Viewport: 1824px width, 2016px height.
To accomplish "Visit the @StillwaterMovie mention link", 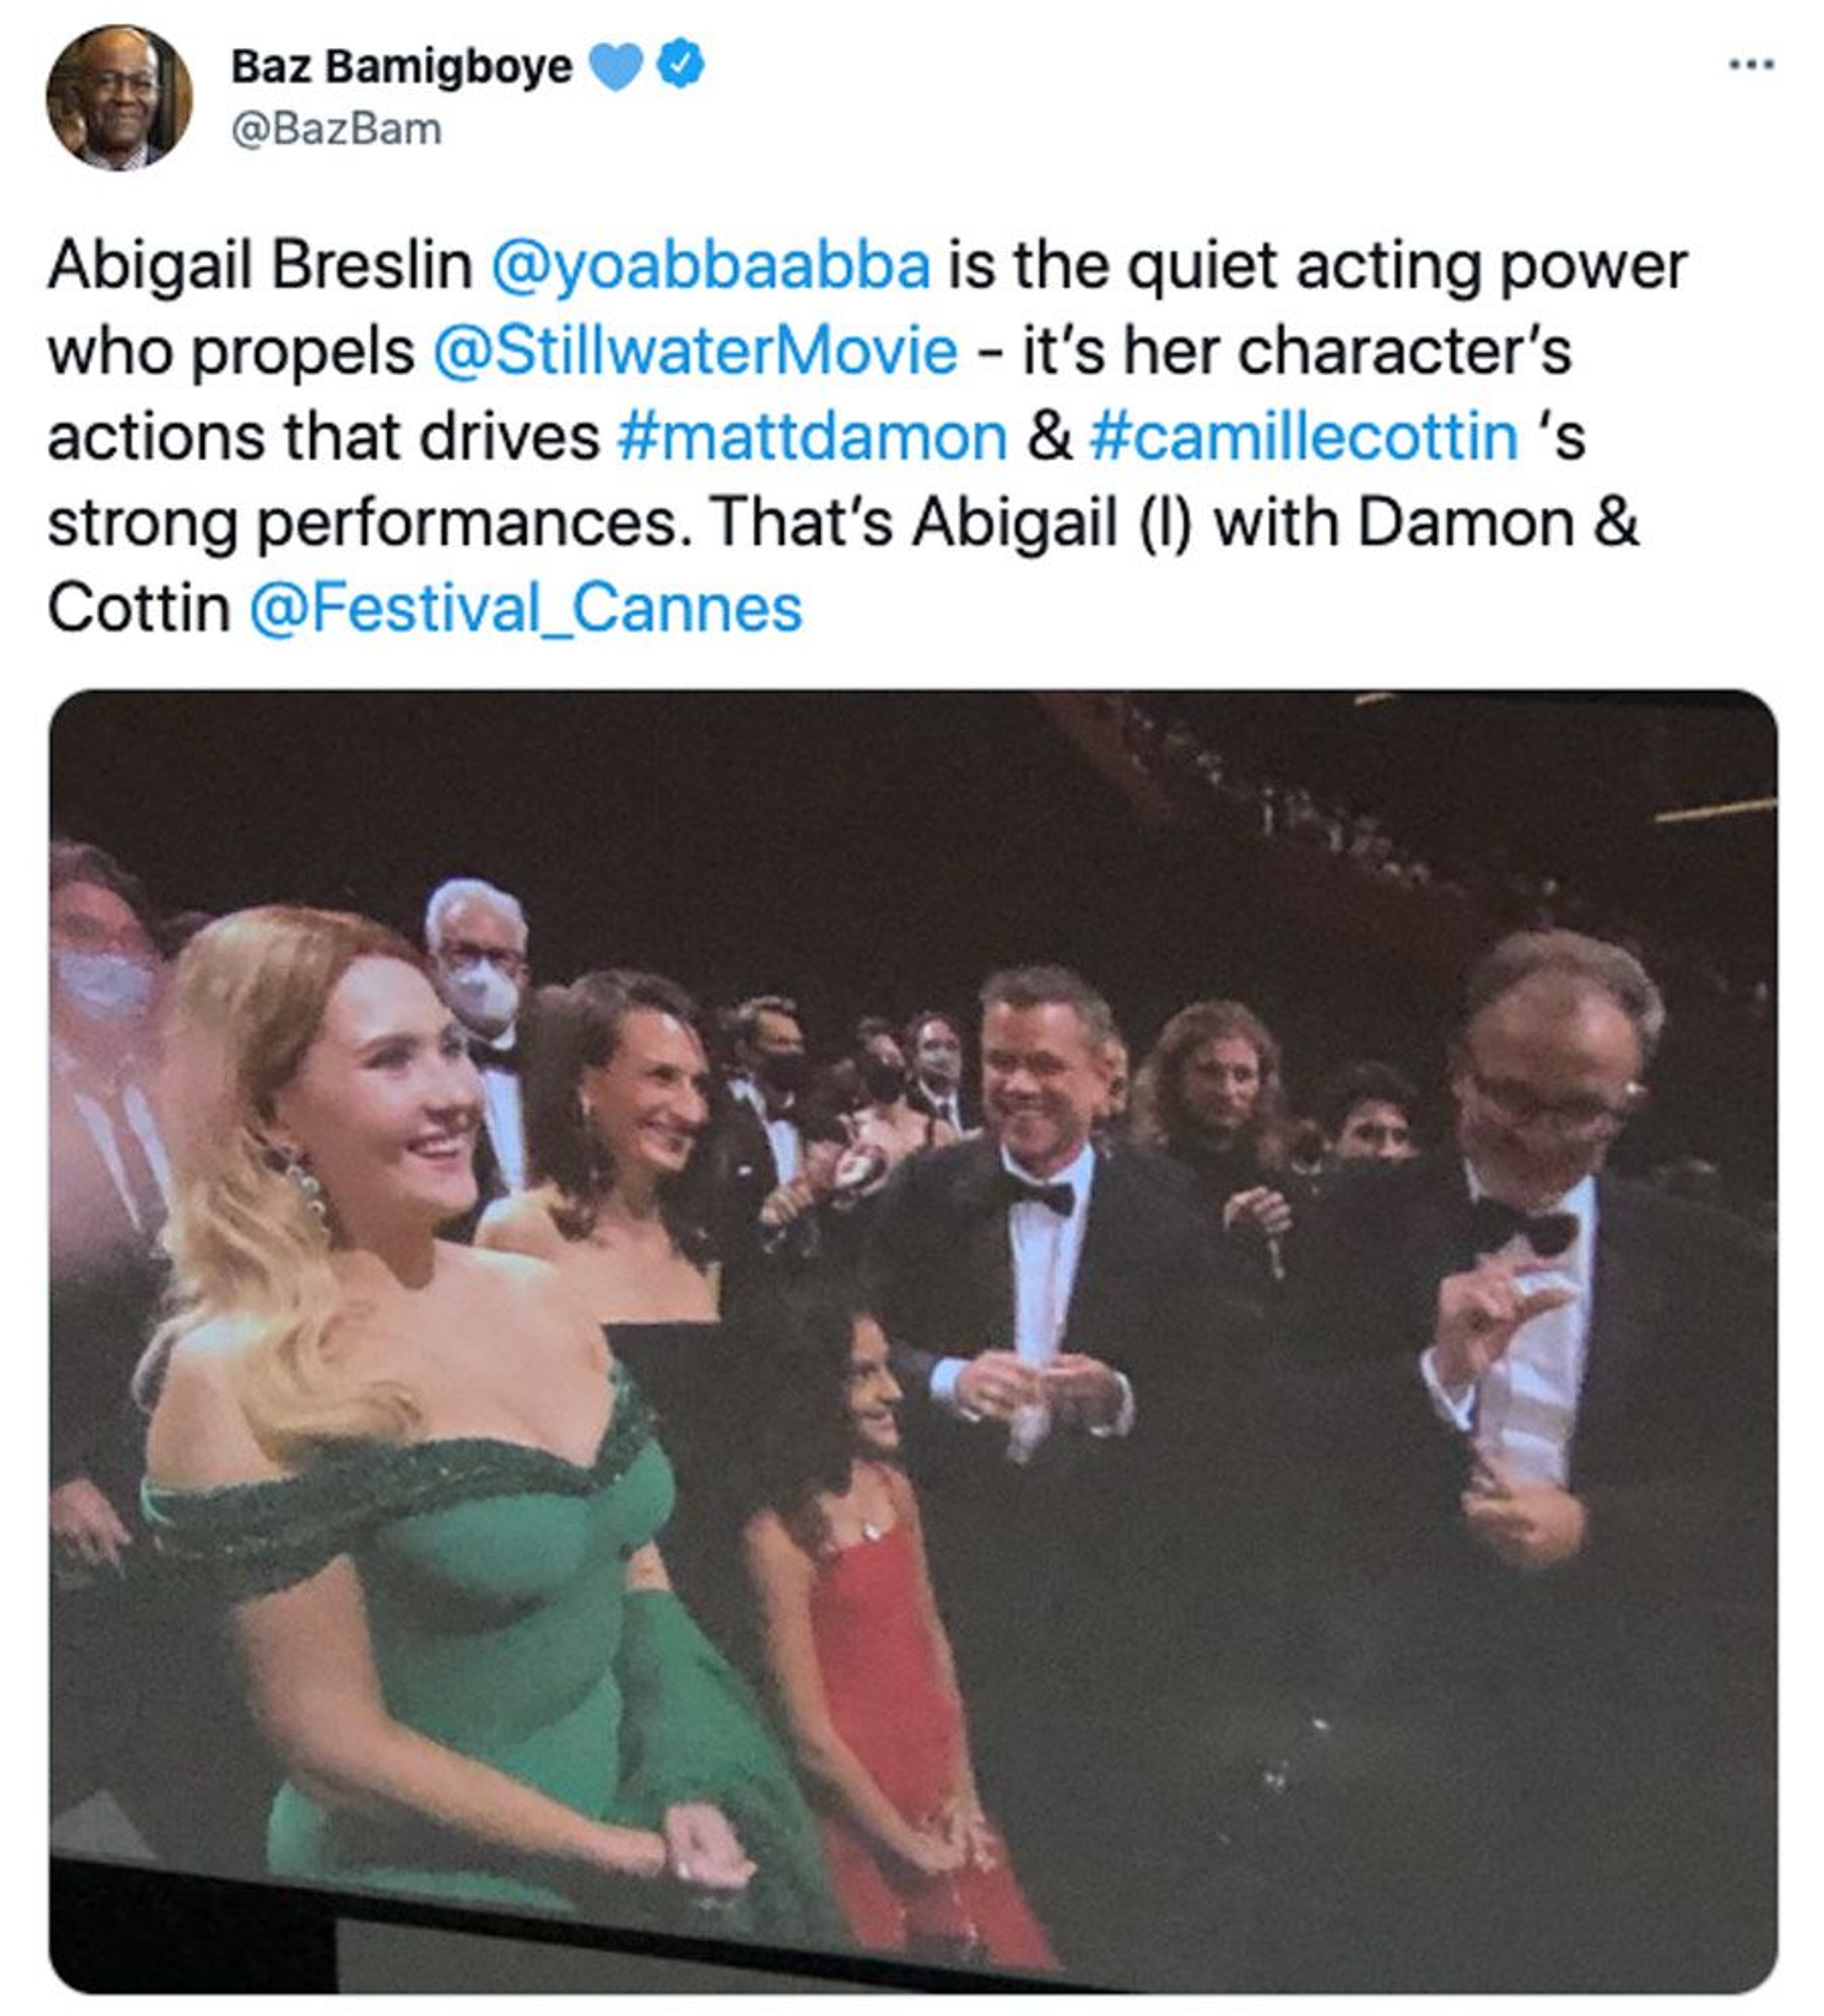I will (x=696, y=352).
